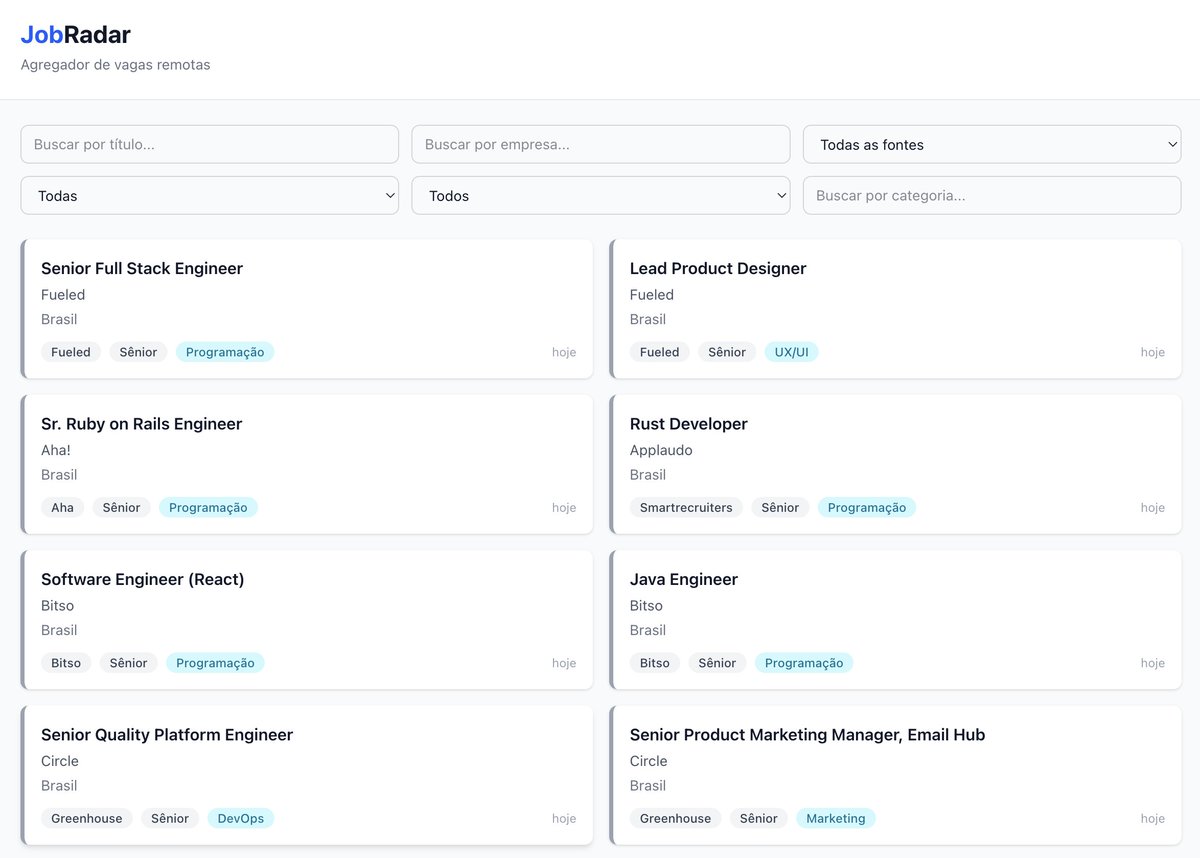Click Sênior tag on Lead Product Designer card
Screen dimensions: 1200x858
coord(727,352)
